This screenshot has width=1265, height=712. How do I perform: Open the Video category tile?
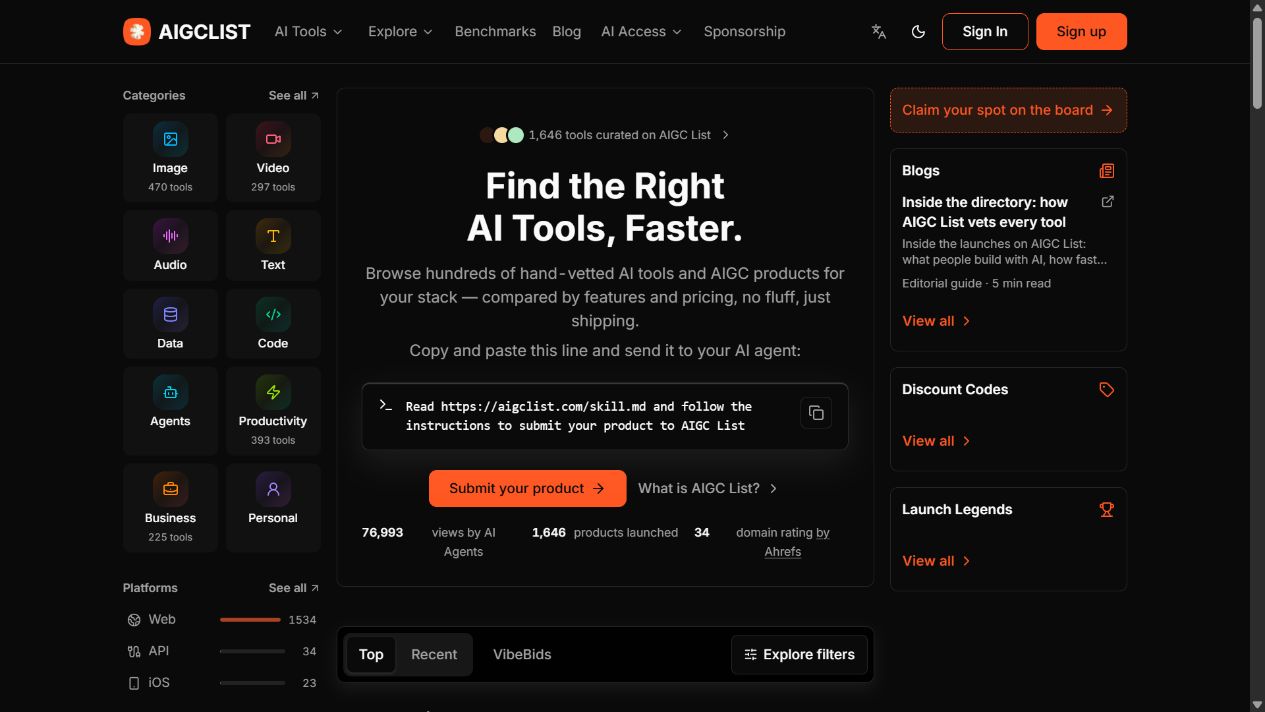click(x=273, y=158)
